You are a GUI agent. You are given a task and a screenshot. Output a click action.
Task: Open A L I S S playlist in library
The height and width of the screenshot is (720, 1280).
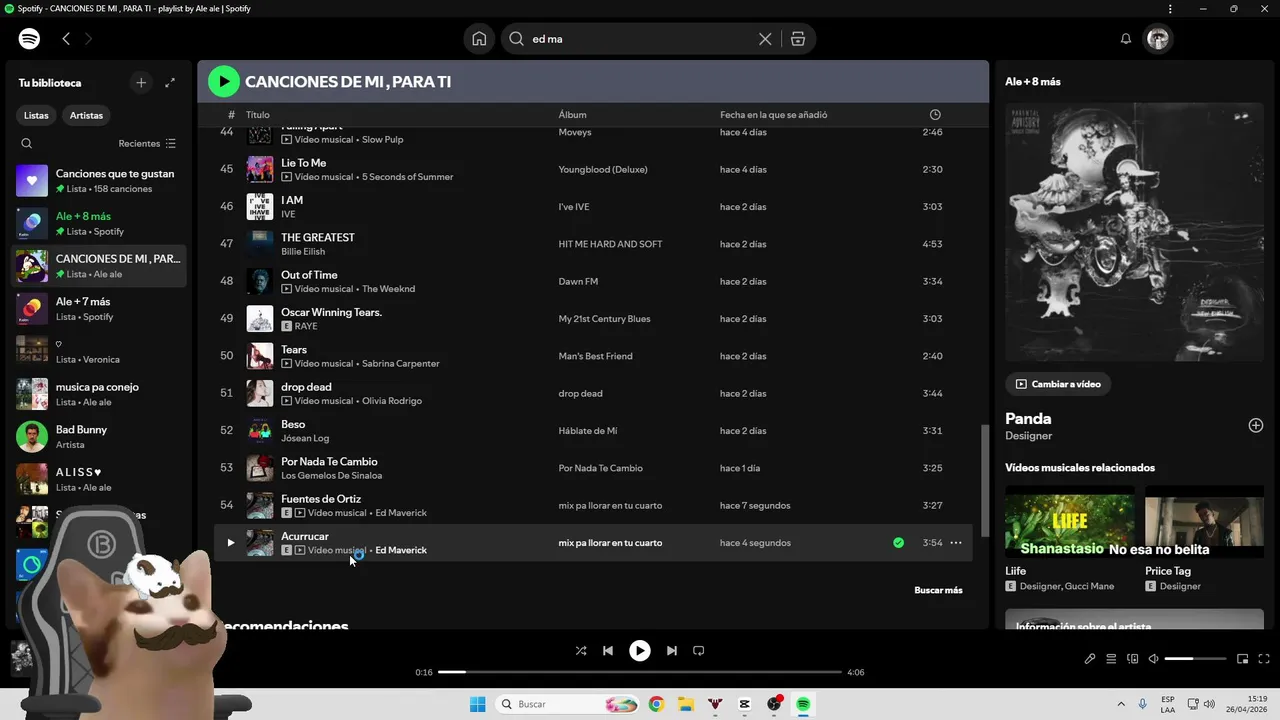pyautogui.click(x=98, y=479)
